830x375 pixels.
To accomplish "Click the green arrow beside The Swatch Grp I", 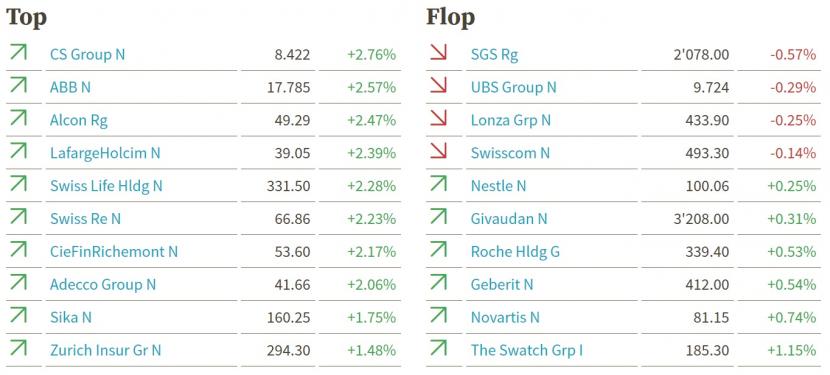I will click(x=438, y=348).
